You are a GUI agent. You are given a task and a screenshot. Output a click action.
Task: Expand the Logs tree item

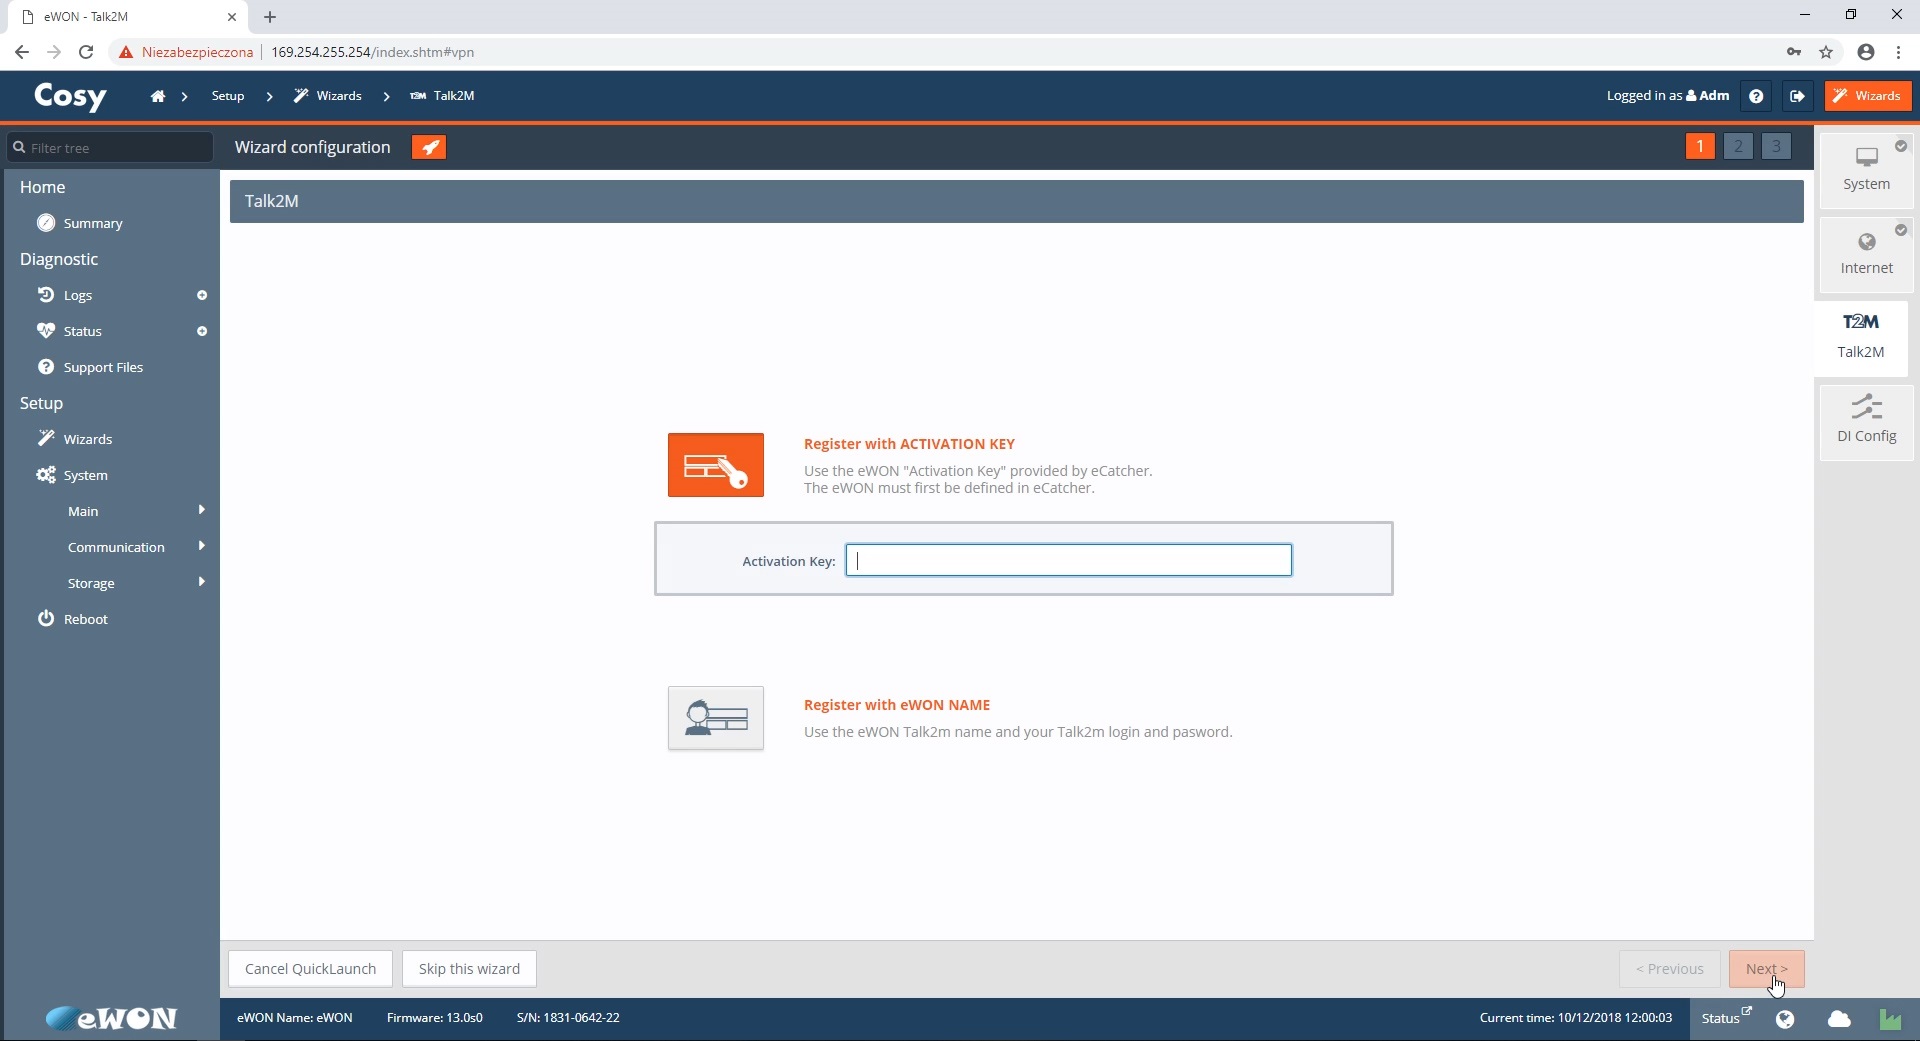(202, 295)
